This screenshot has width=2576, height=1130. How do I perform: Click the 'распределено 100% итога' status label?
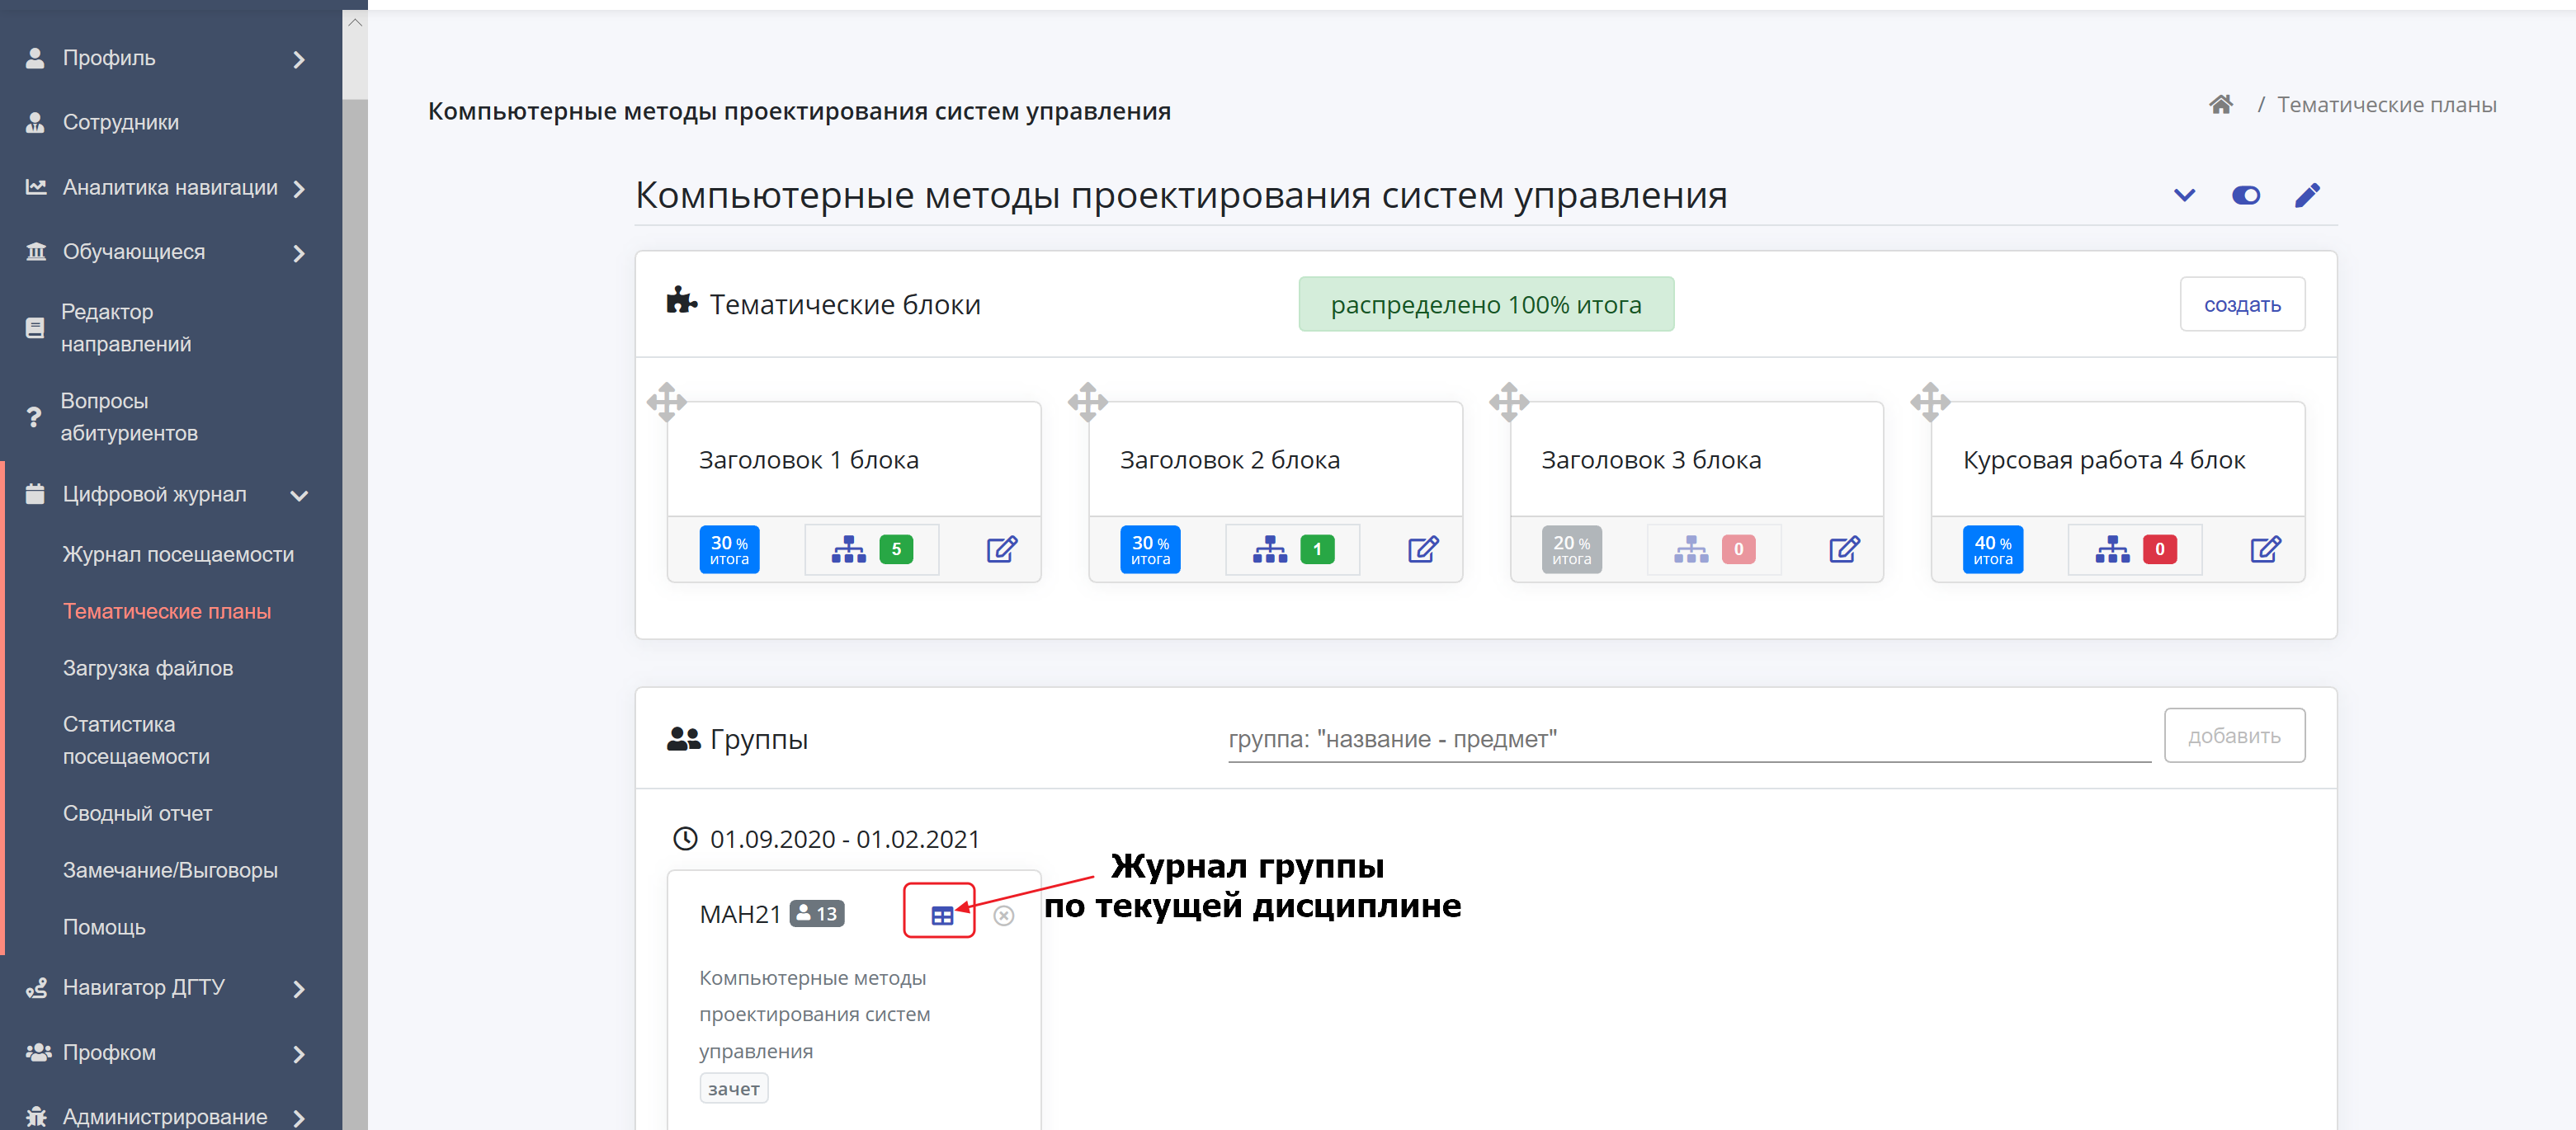point(1485,304)
